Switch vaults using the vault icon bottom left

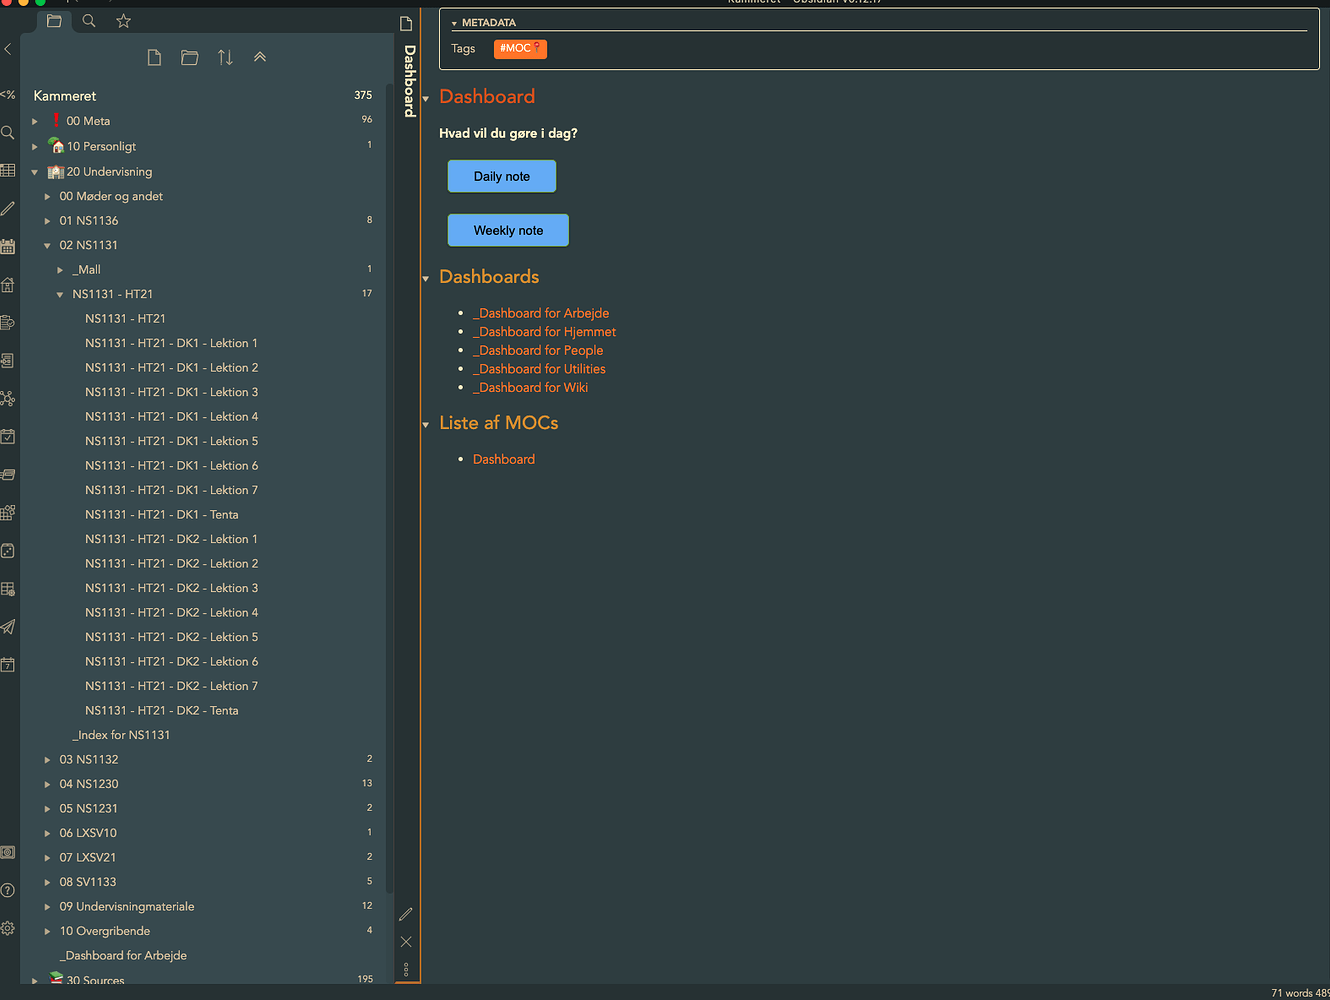pyautogui.click(x=8, y=851)
